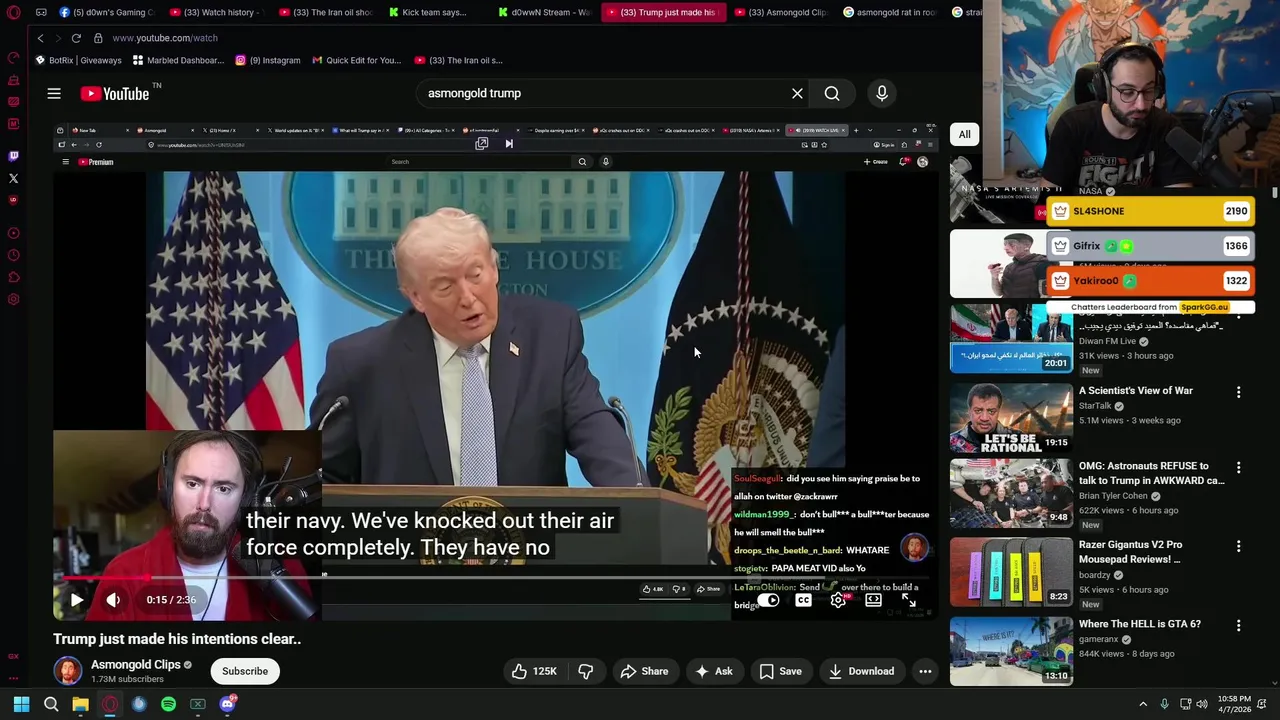Image resolution: width=1280 pixels, height=720 pixels.
Task: Click the Ask button below the video
Action: [713, 671]
